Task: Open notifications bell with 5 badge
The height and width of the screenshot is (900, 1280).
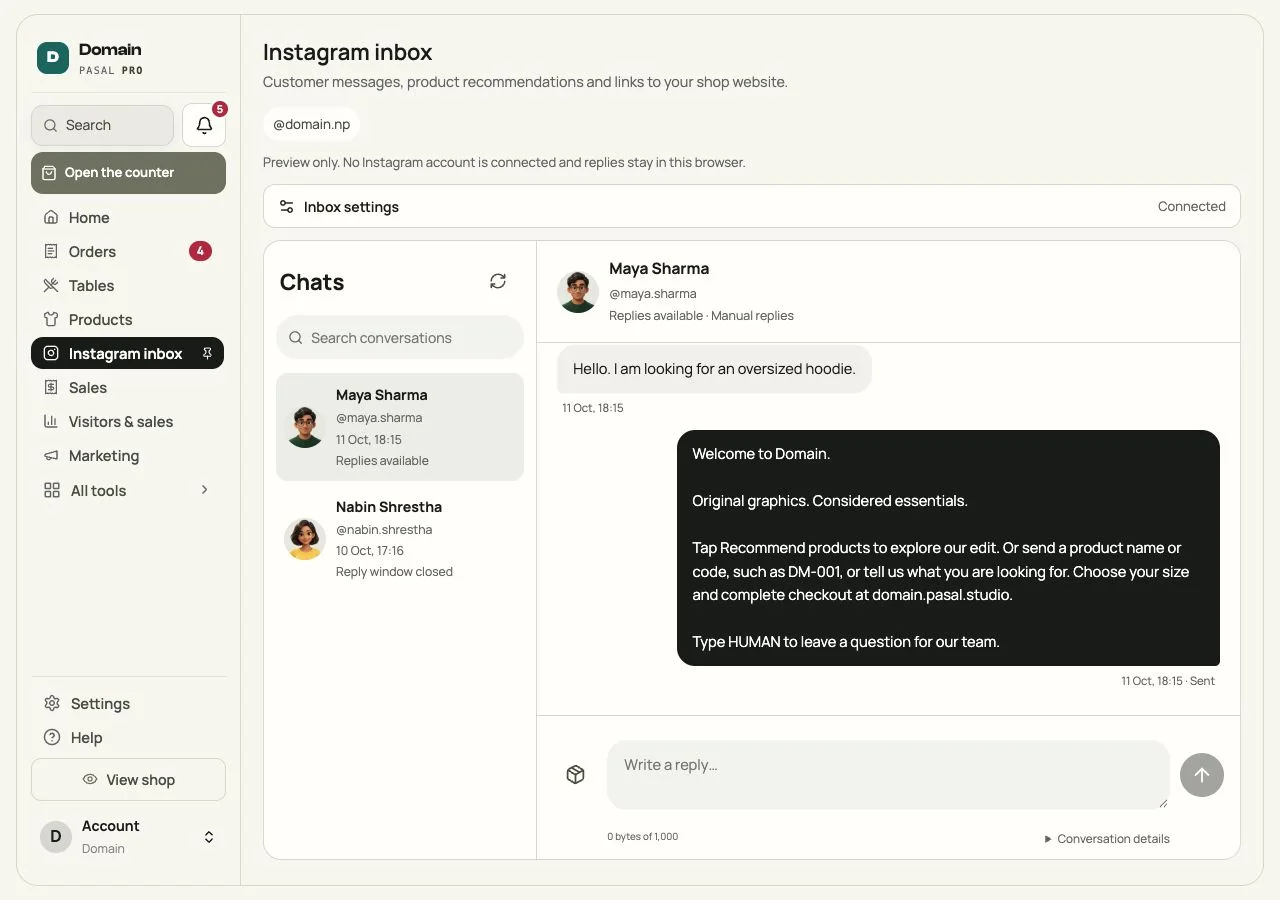Action: point(204,125)
